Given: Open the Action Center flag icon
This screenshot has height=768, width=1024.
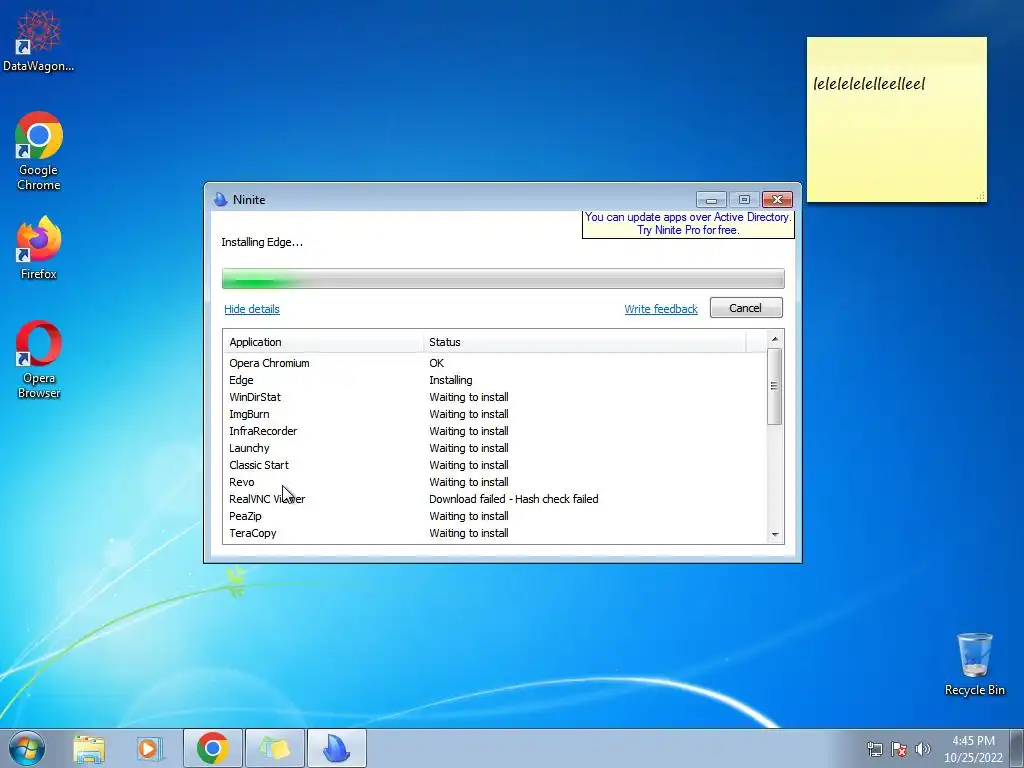Looking at the screenshot, I should (899, 749).
